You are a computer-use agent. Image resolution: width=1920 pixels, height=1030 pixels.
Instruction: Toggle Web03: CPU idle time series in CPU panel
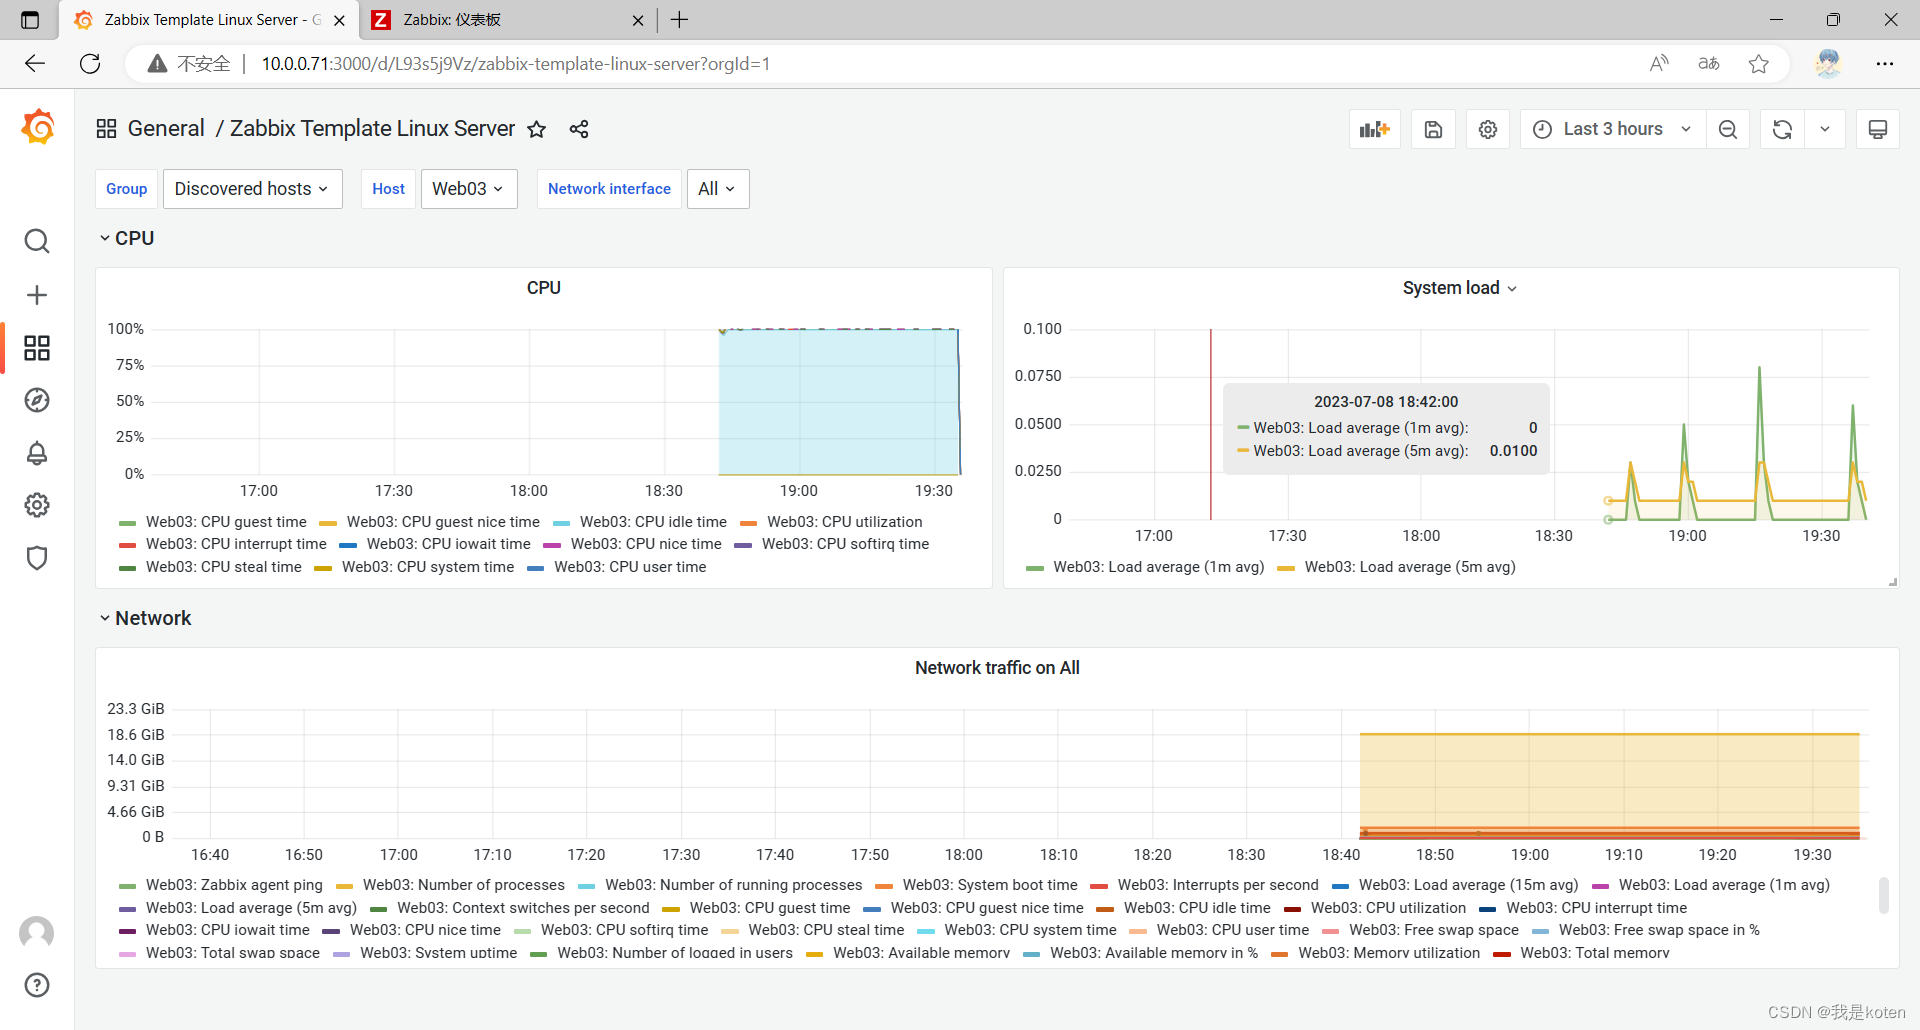(x=653, y=522)
